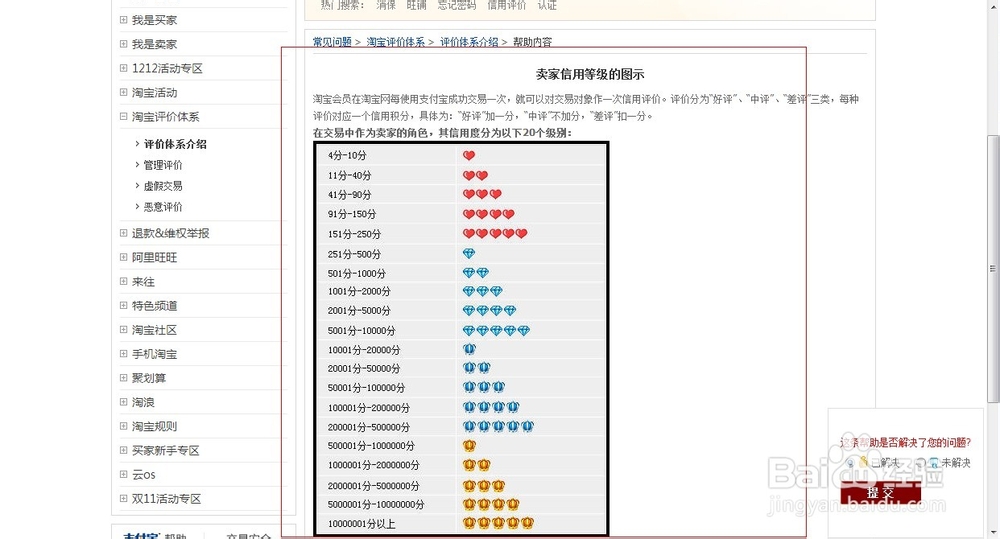Click the single diamond icon for 251分-500分
This screenshot has height=539, width=1000.
469,253
